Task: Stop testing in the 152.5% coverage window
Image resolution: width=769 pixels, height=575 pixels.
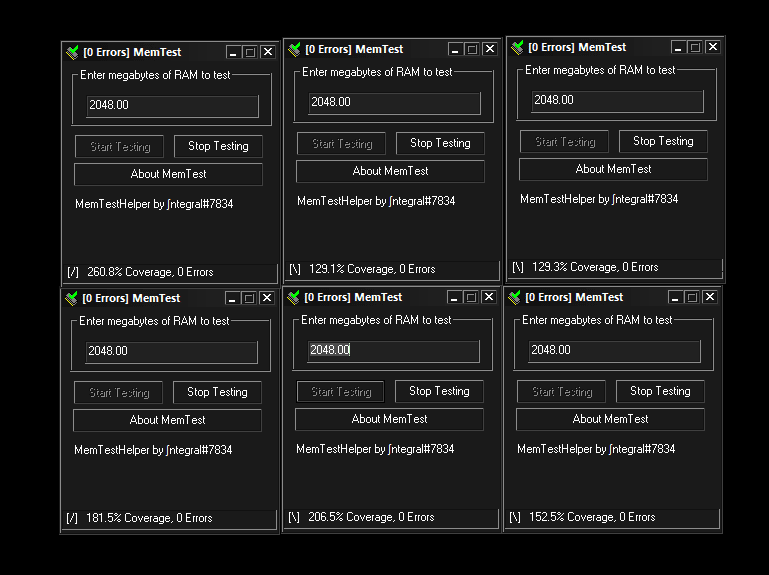Action: click(x=660, y=391)
